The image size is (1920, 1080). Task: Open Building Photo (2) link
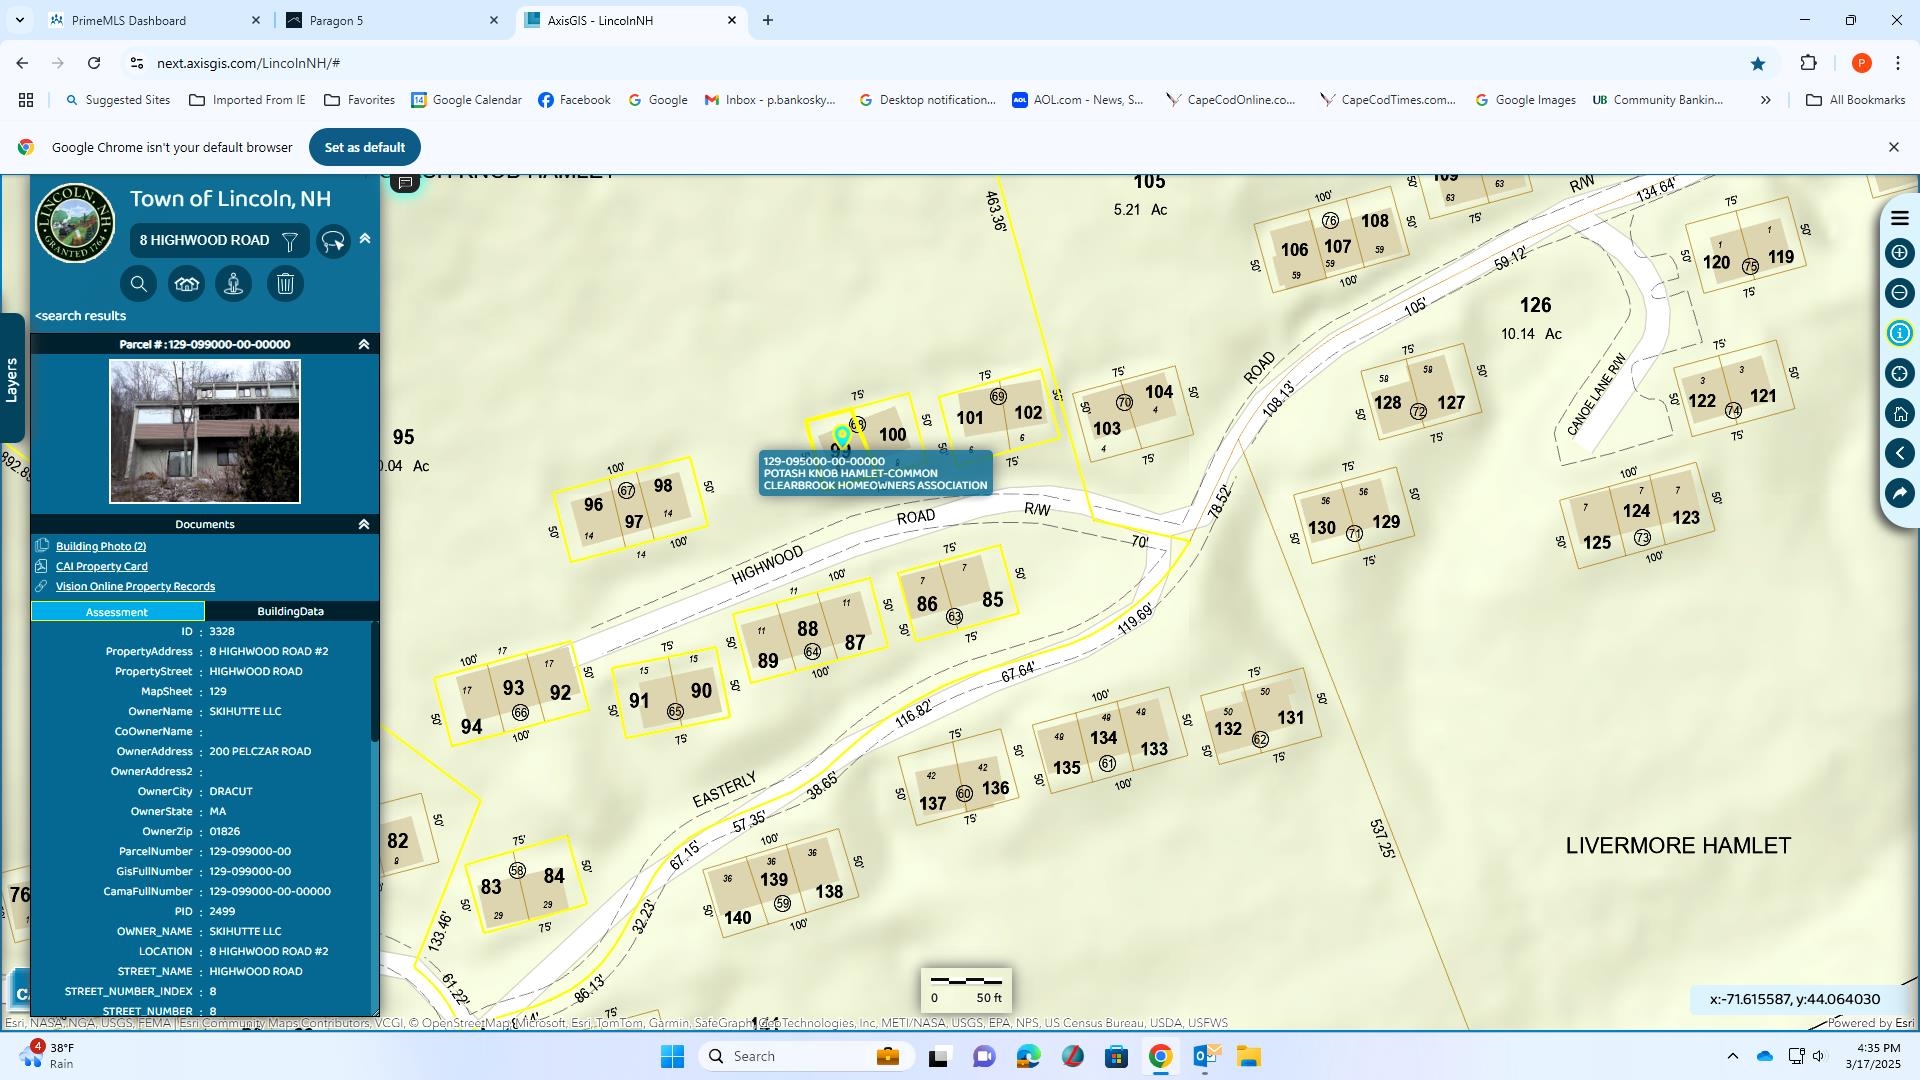coord(101,546)
